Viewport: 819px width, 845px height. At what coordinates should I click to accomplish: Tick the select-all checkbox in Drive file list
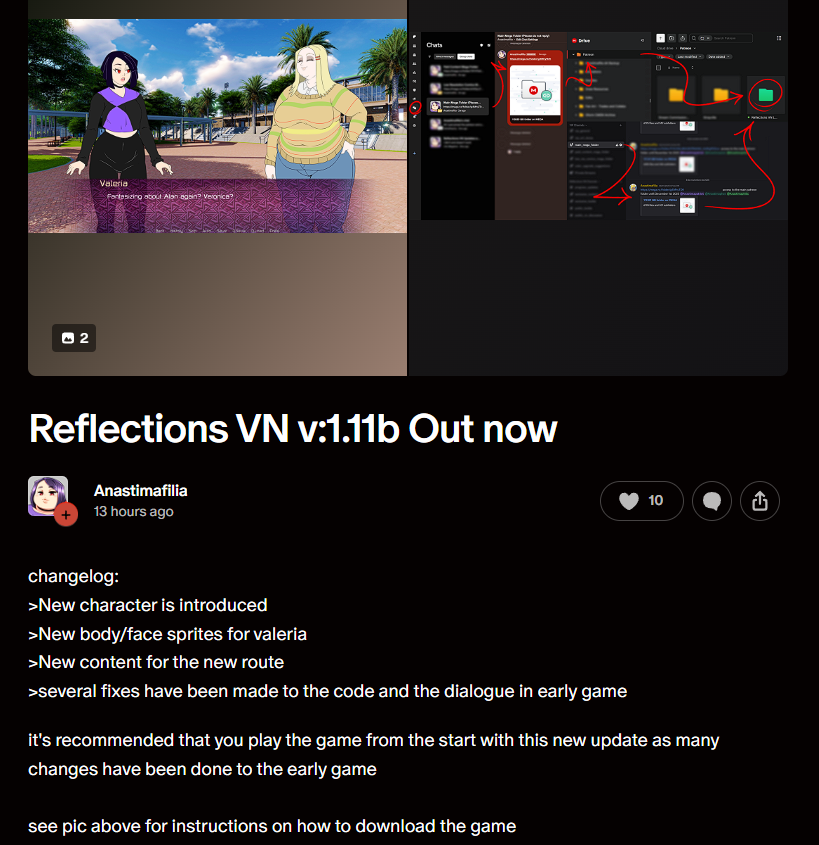[658, 68]
